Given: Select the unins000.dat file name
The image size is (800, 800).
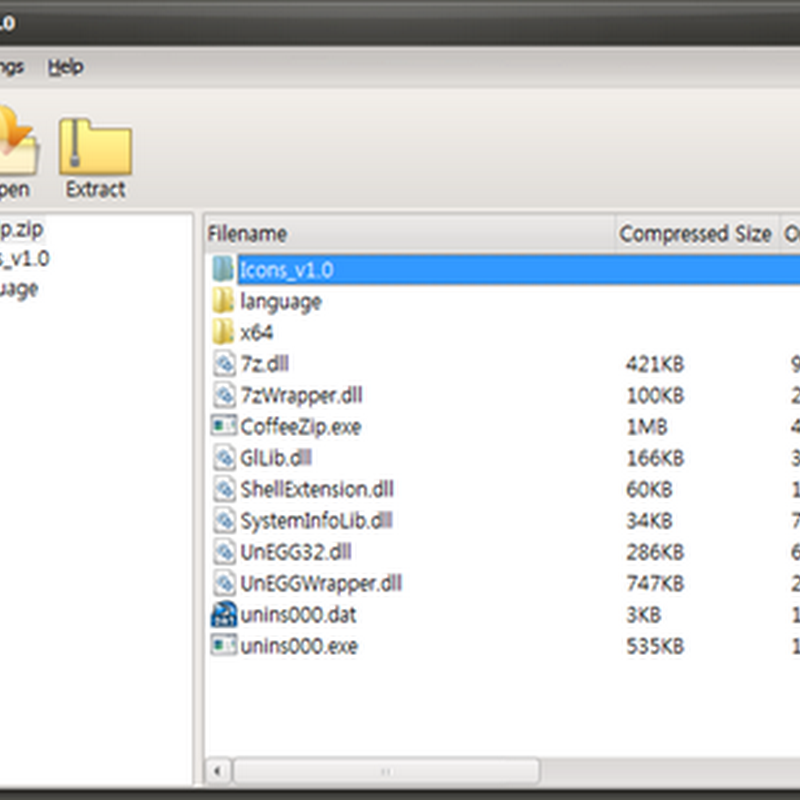Looking at the screenshot, I should point(298,615).
